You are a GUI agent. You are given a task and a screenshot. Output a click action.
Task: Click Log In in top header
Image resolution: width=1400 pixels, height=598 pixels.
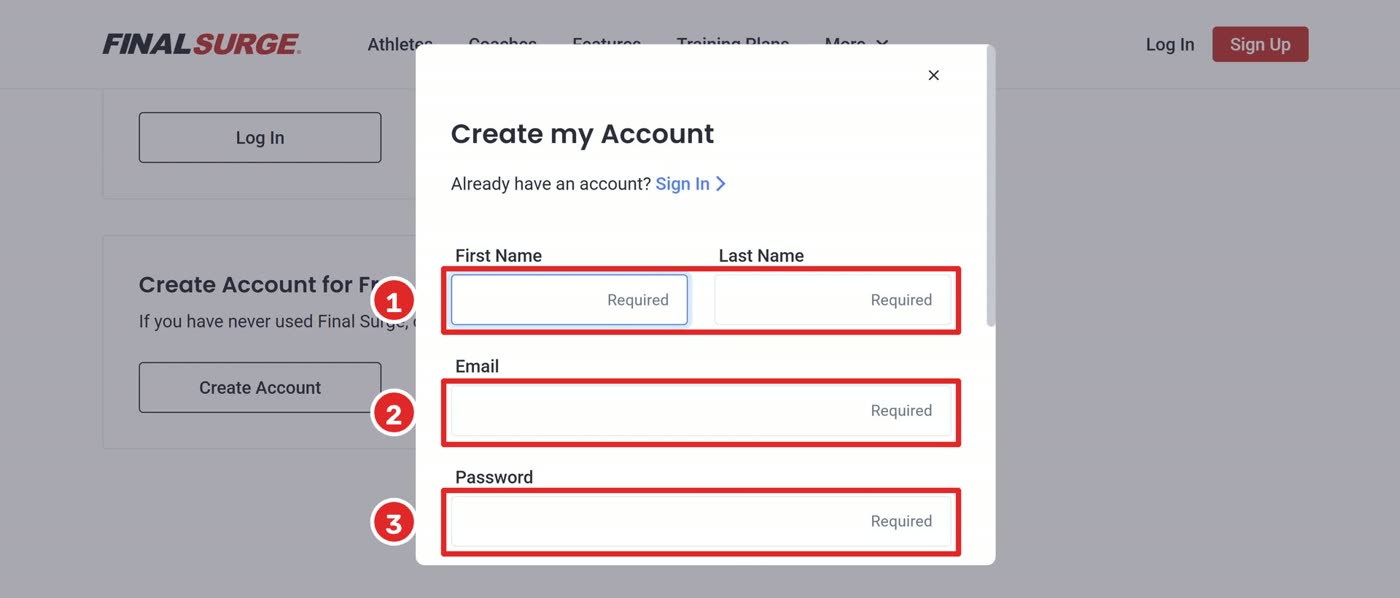pos(1170,44)
